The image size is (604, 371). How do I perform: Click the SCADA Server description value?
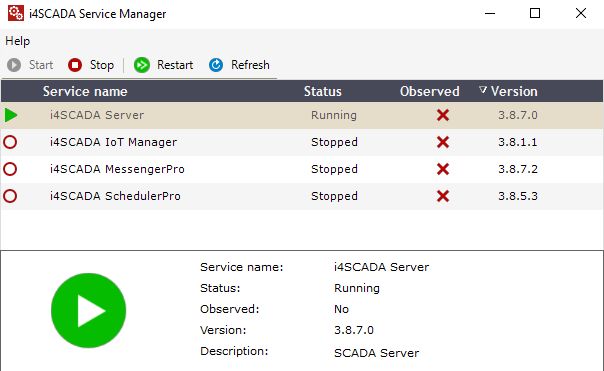(376, 353)
